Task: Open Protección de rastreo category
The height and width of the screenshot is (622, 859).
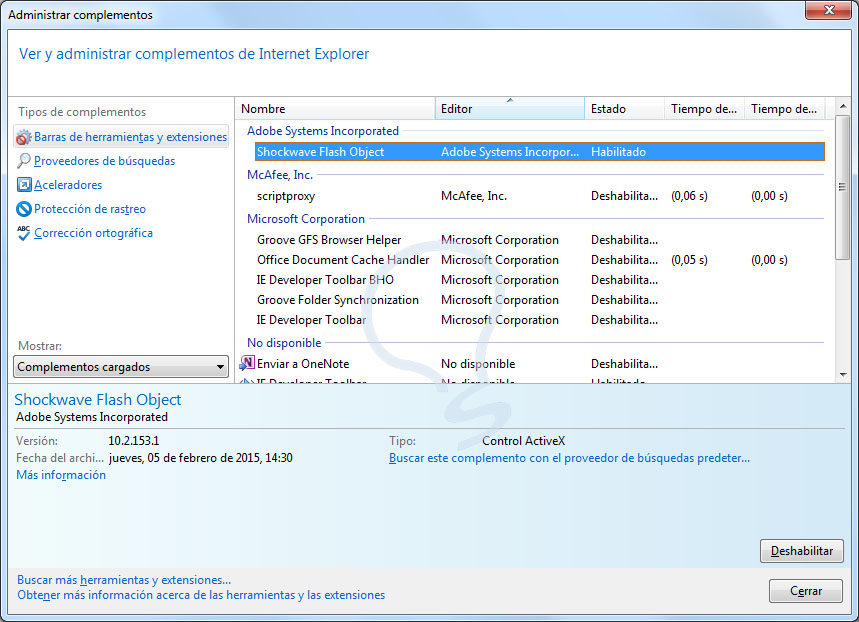Action: (x=90, y=209)
